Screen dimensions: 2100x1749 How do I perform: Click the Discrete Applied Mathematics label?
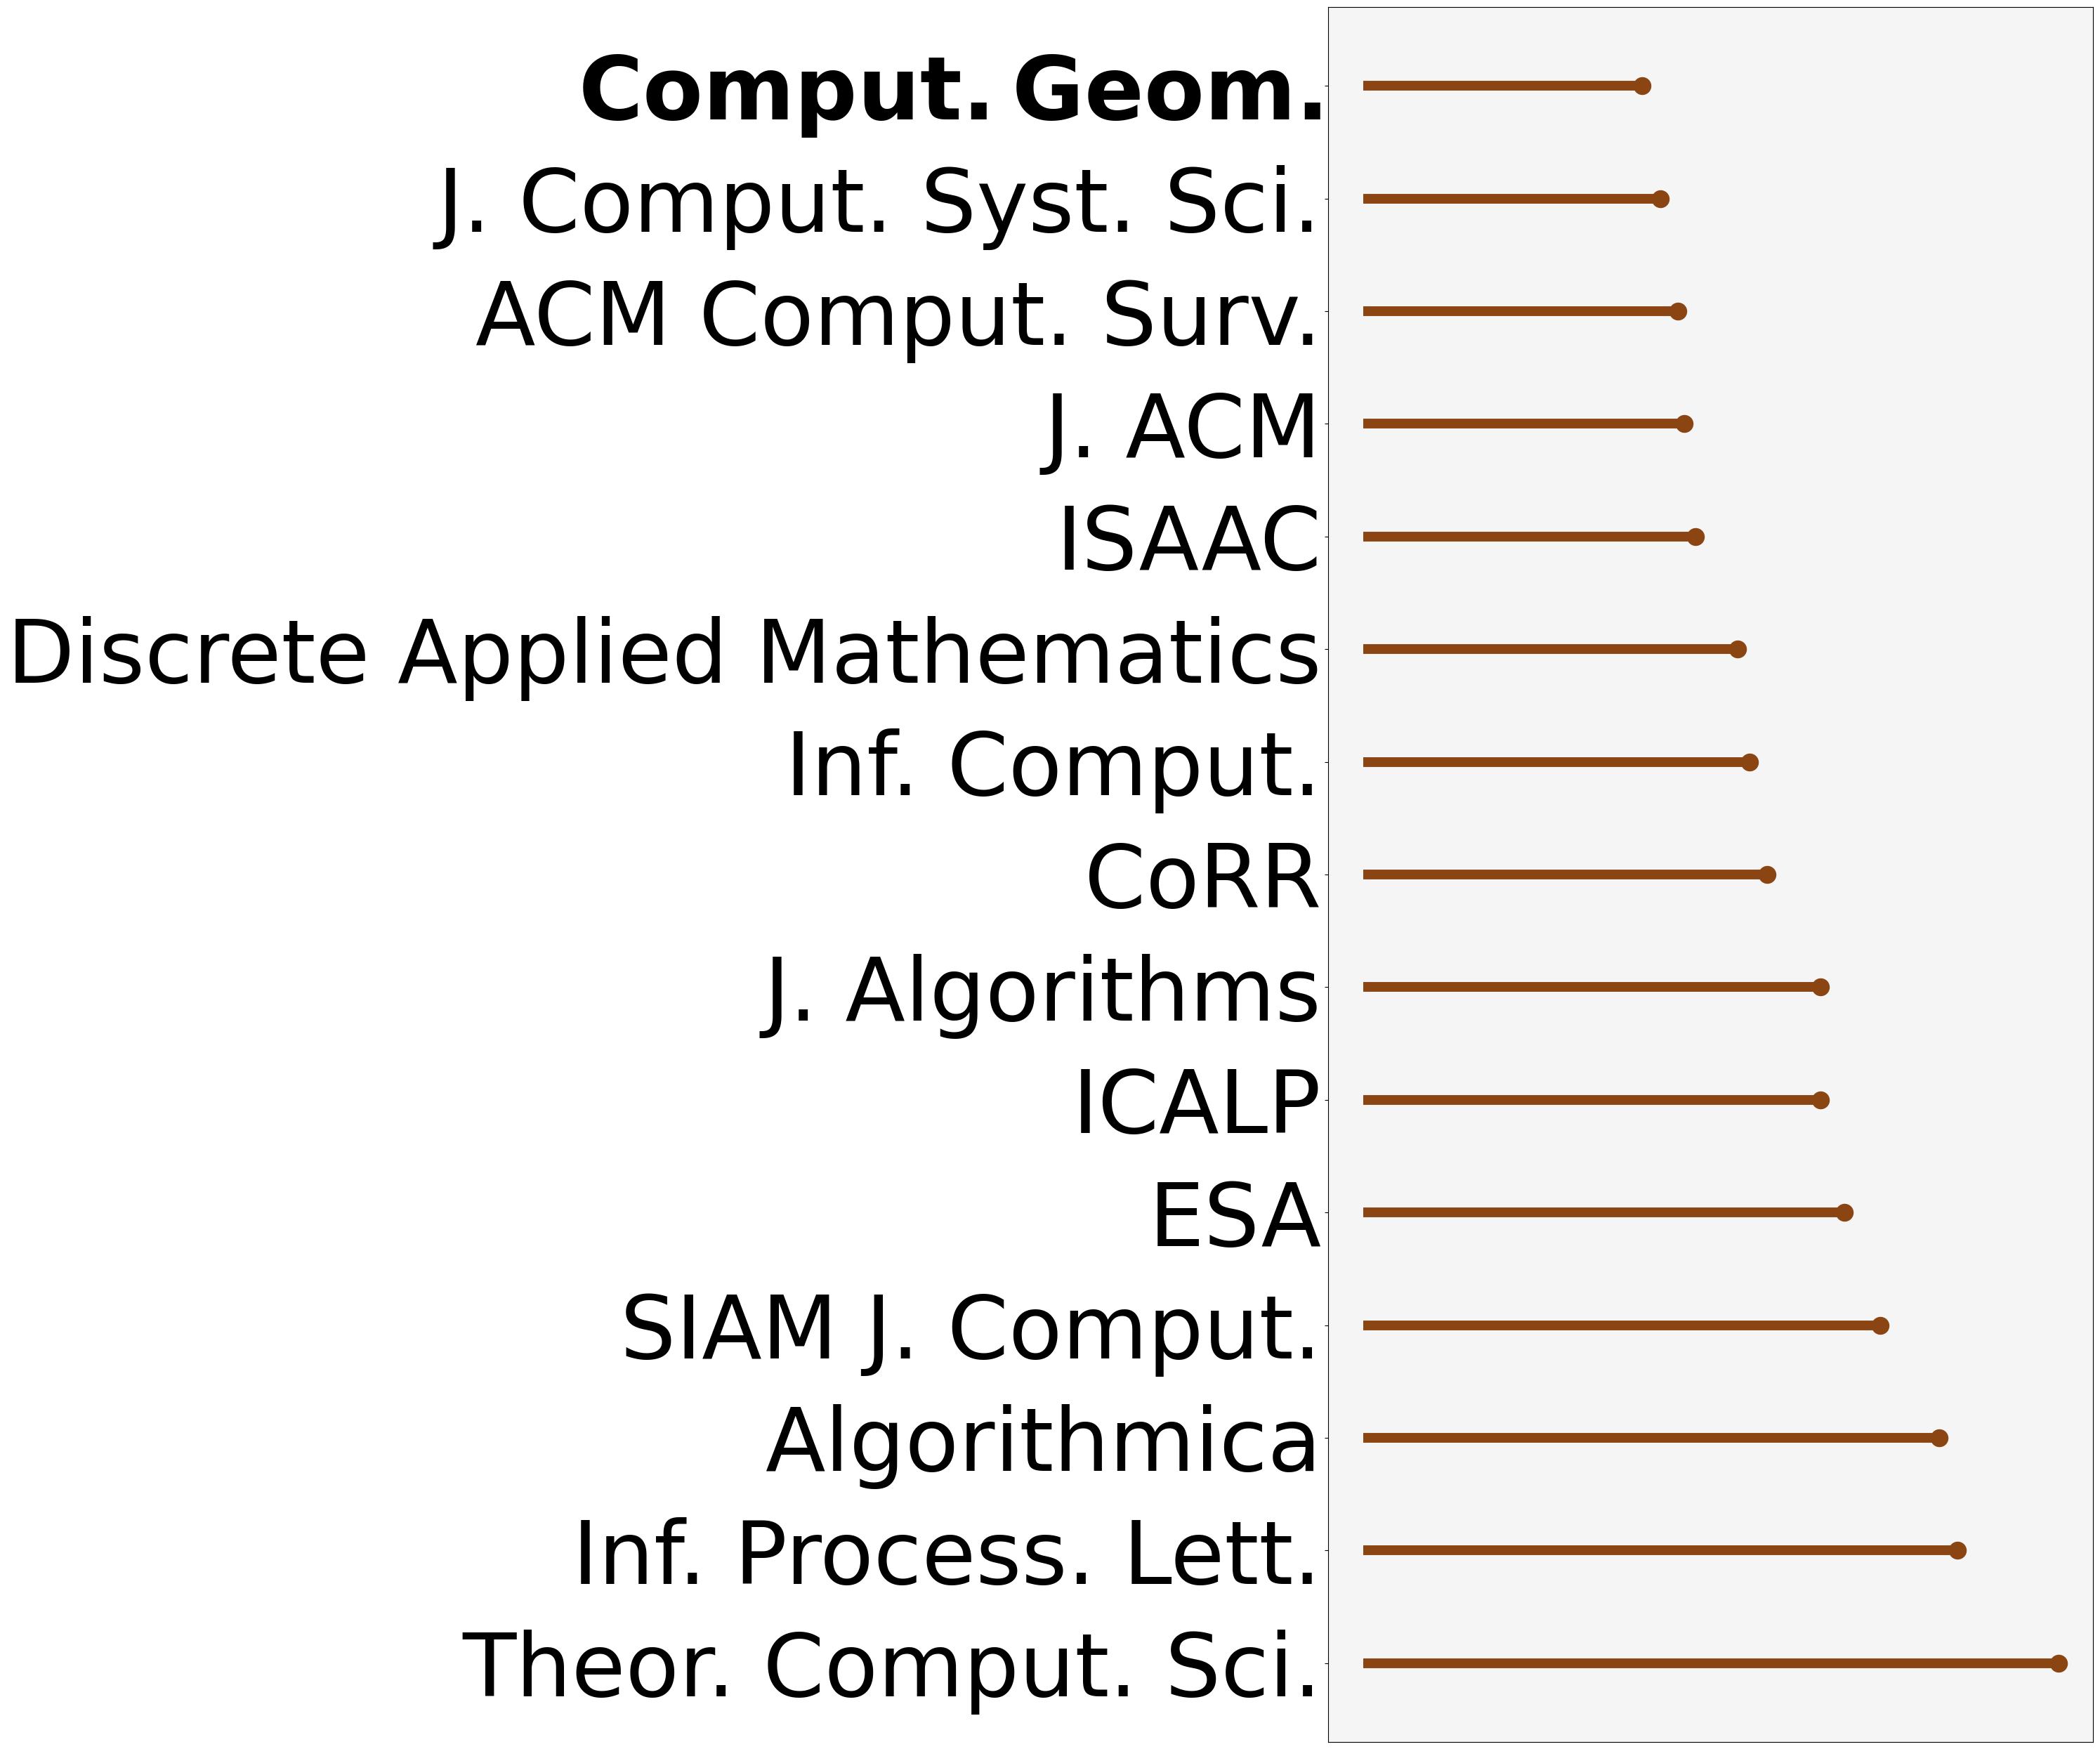664,653
